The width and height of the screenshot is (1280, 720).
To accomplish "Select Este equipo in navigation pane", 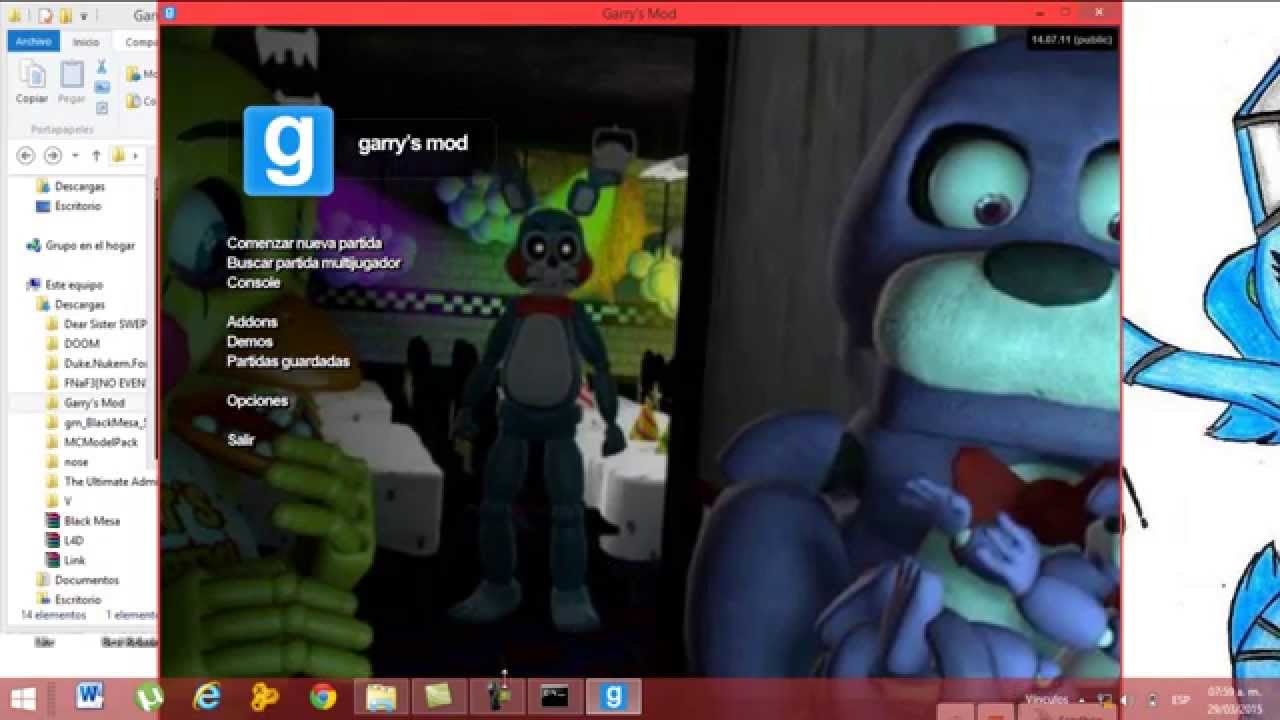I will 65,285.
